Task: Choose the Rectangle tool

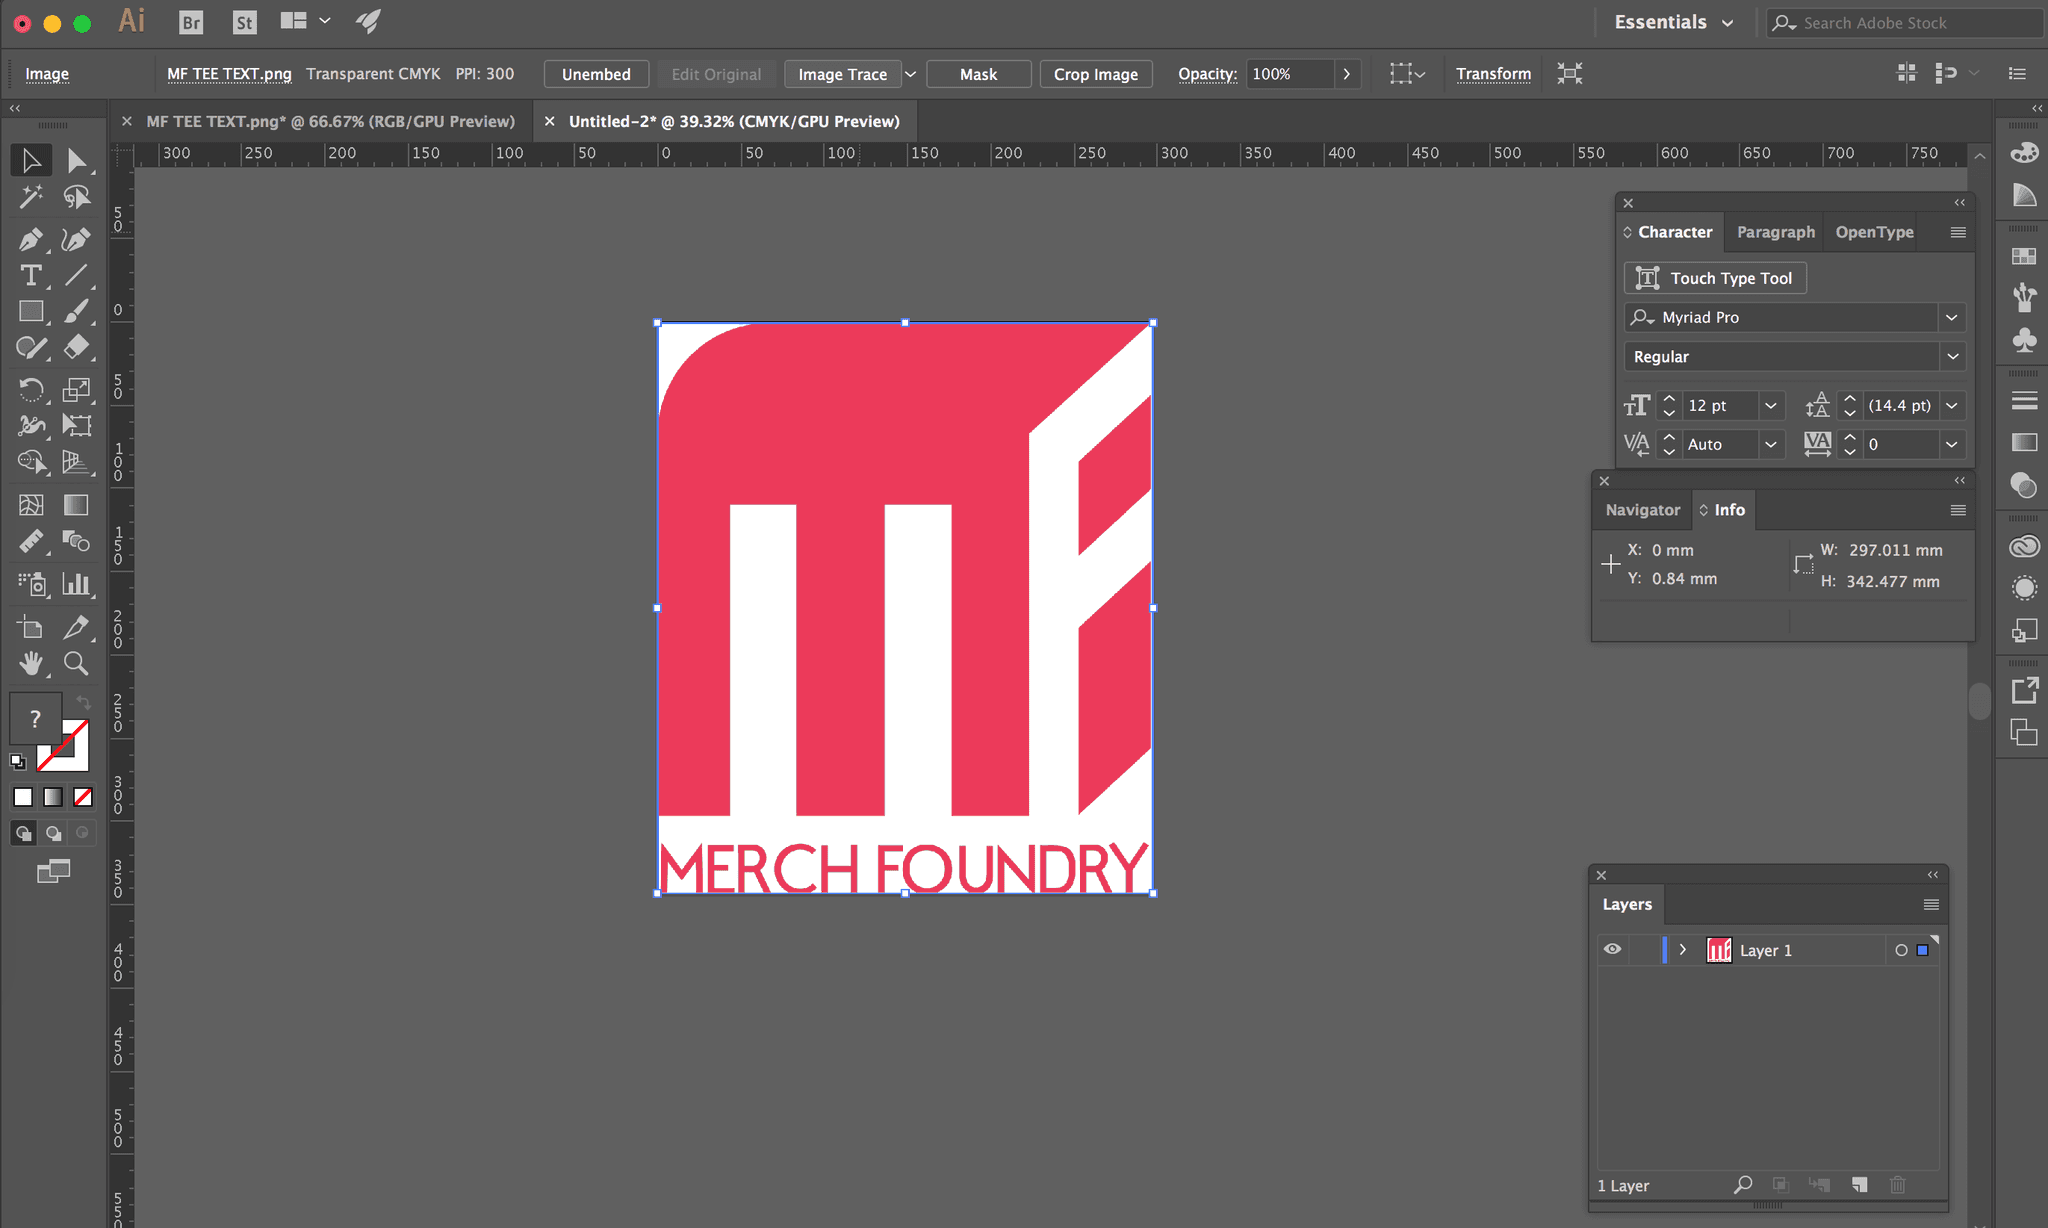Action: point(30,311)
